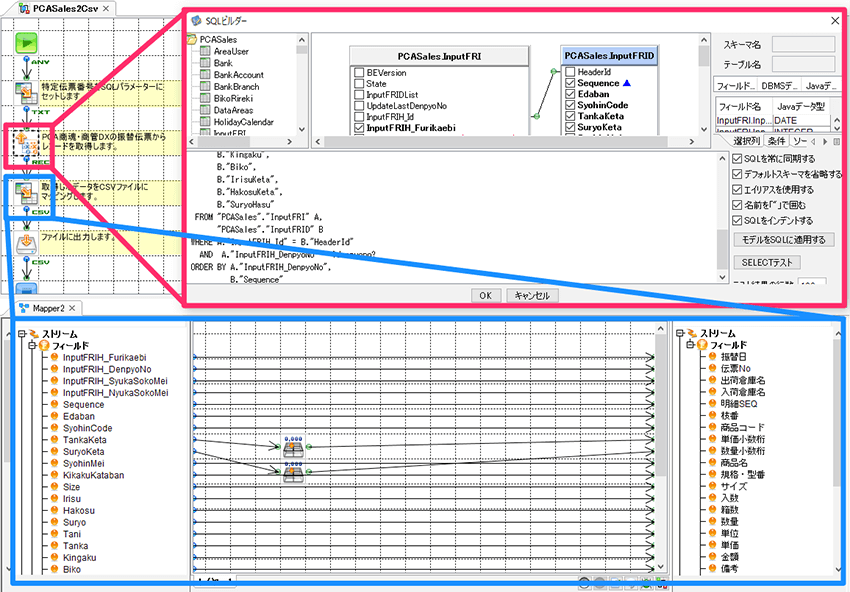Collapse the right フィールド node in Mapper
Viewport: 850px width, 592px height.
(691, 345)
